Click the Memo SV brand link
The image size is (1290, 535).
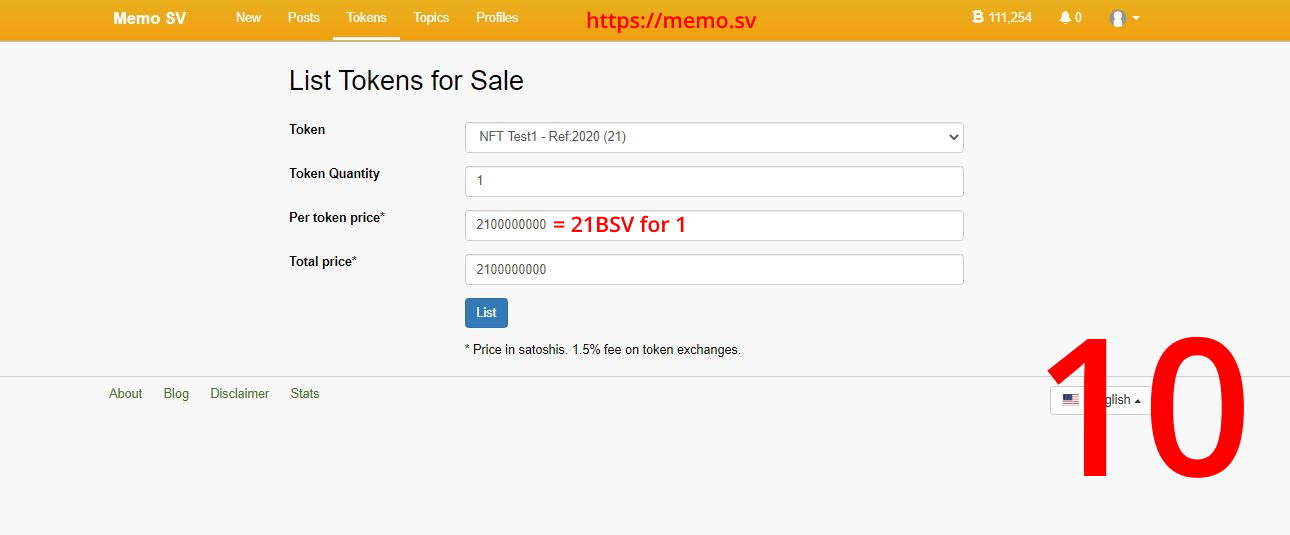[x=150, y=19]
